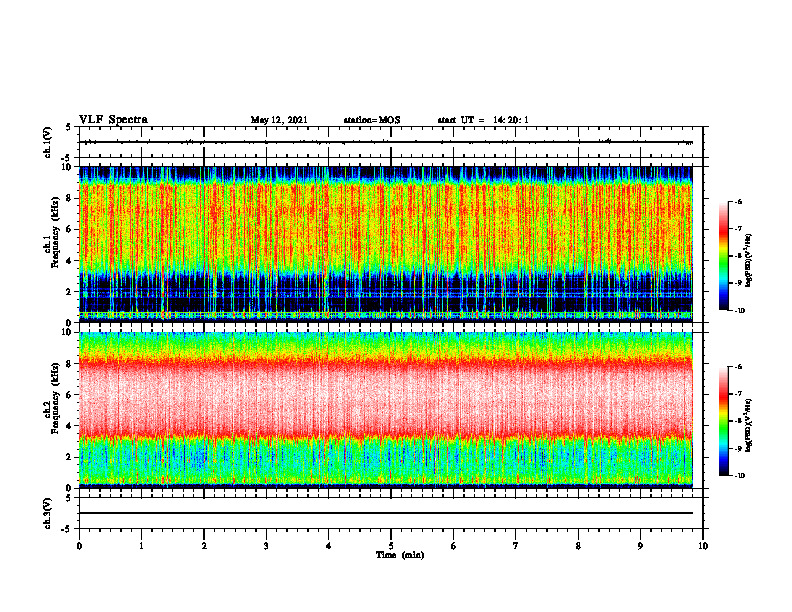The image size is (792, 612).
Task: Click the "-10" tick on ch.1 color bar
Action: [x=739, y=311]
